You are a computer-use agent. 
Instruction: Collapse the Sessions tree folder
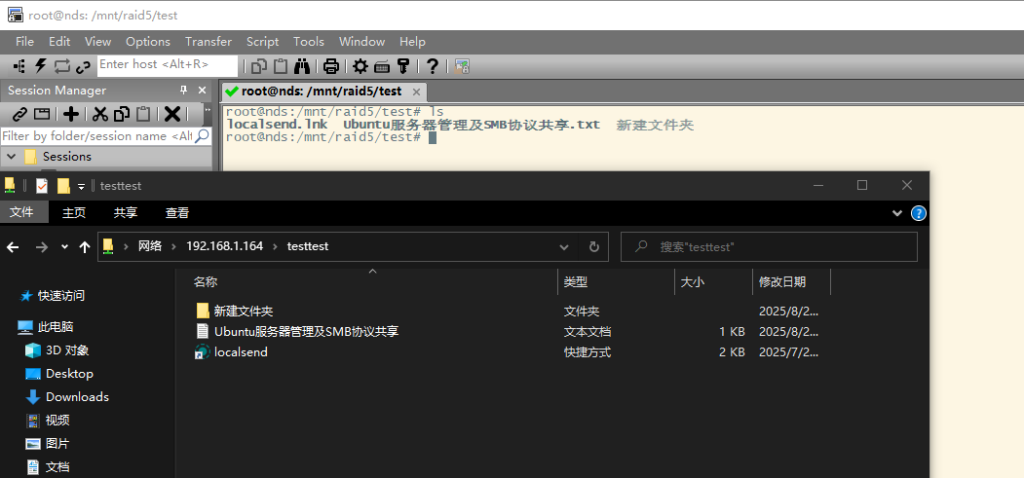pyautogui.click(x=11, y=157)
